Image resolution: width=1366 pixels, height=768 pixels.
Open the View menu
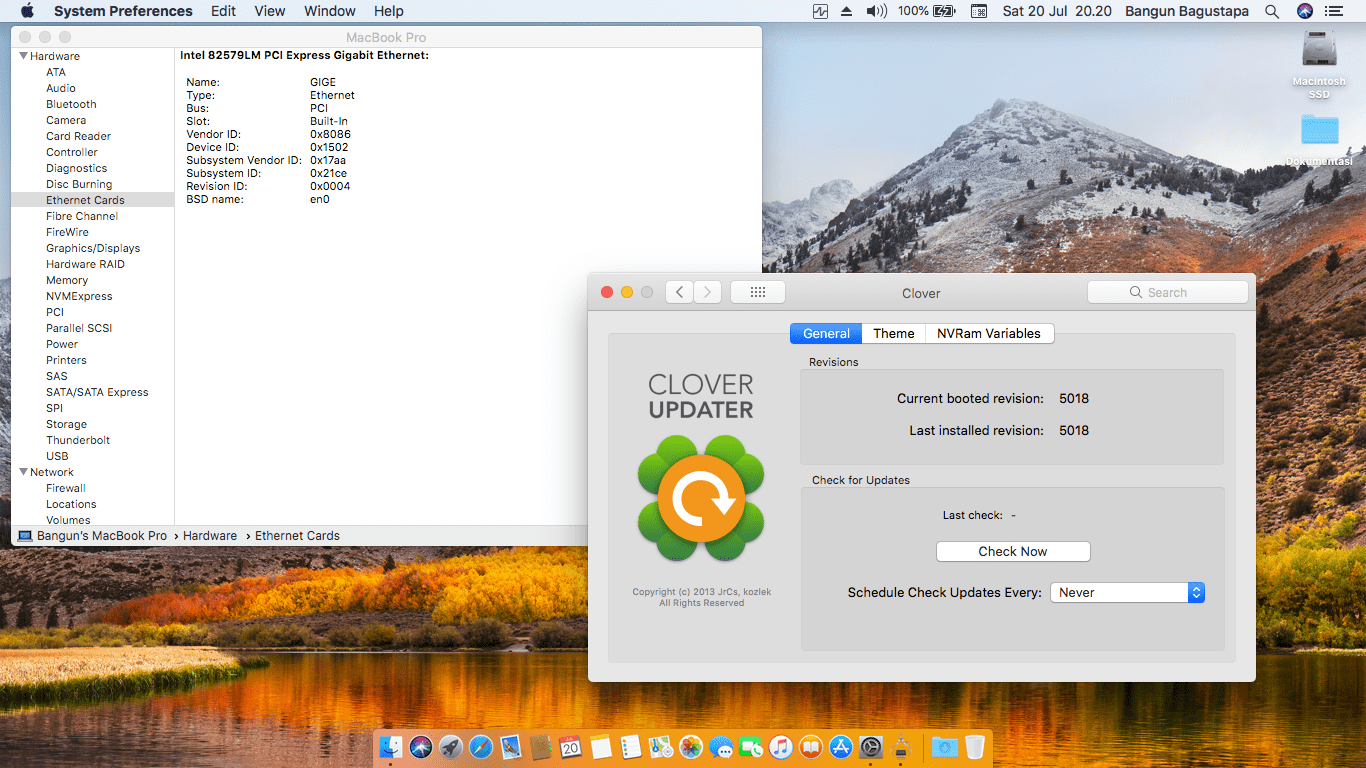tap(270, 11)
